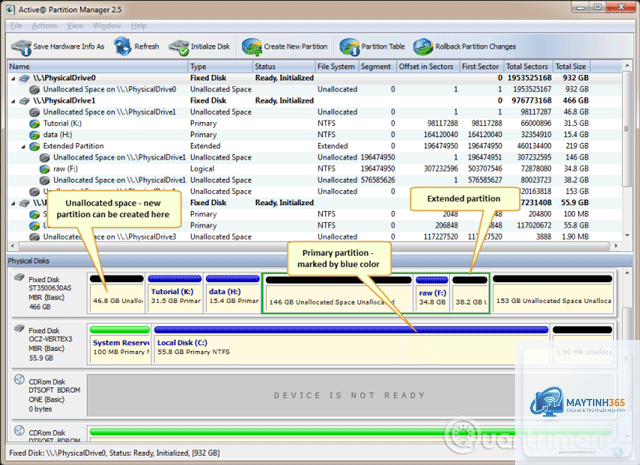Click the Extended Partition row icon

pyautogui.click(x=34, y=146)
